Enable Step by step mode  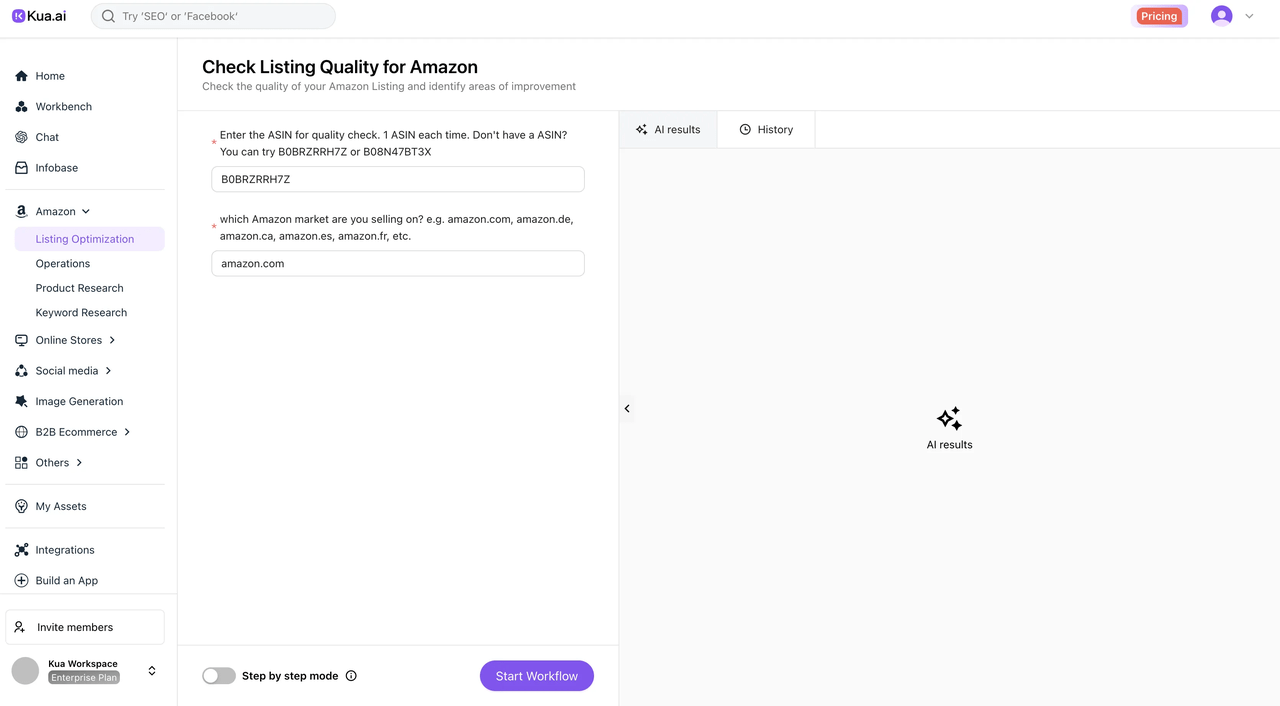[218, 675]
